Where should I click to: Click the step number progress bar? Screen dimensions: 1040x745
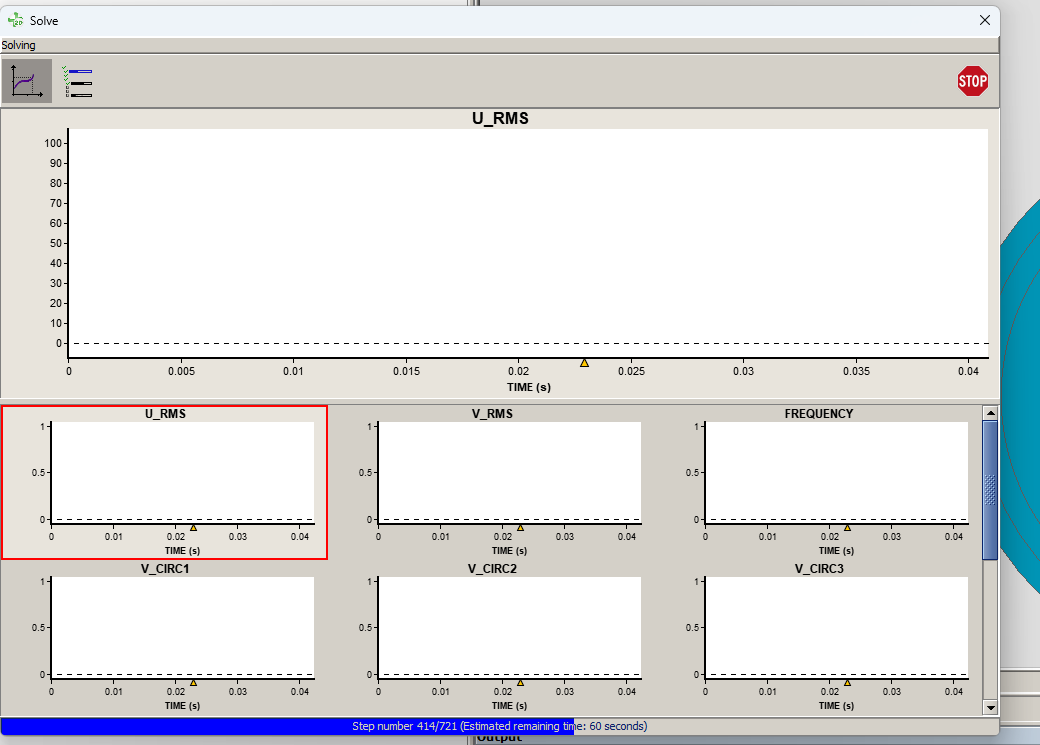(x=499, y=726)
